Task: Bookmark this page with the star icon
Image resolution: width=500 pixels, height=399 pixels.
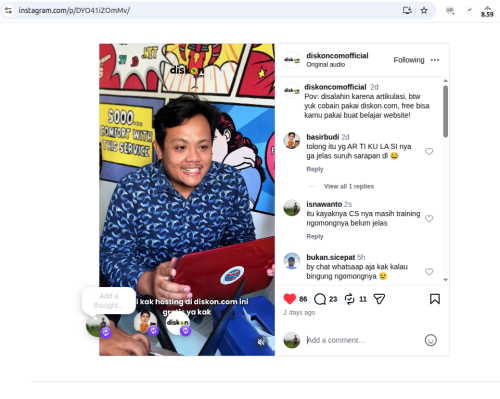Action: point(424,10)
